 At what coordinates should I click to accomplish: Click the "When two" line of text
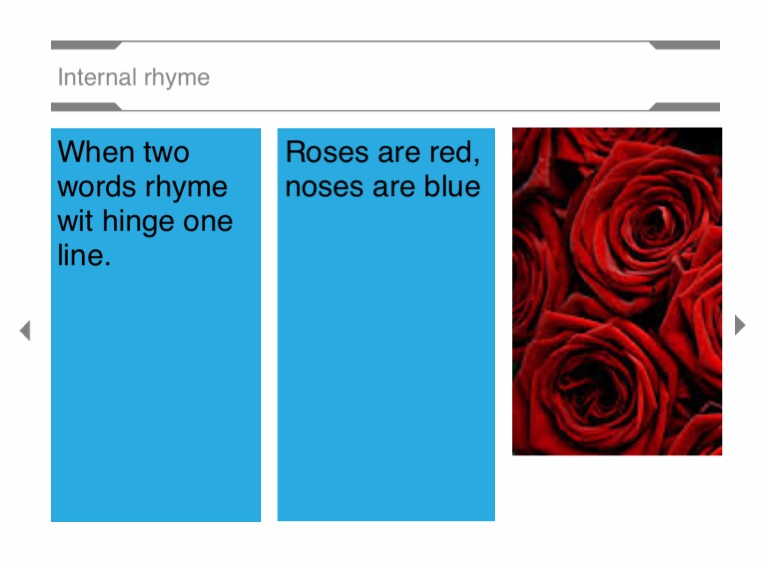coord(123,152)
